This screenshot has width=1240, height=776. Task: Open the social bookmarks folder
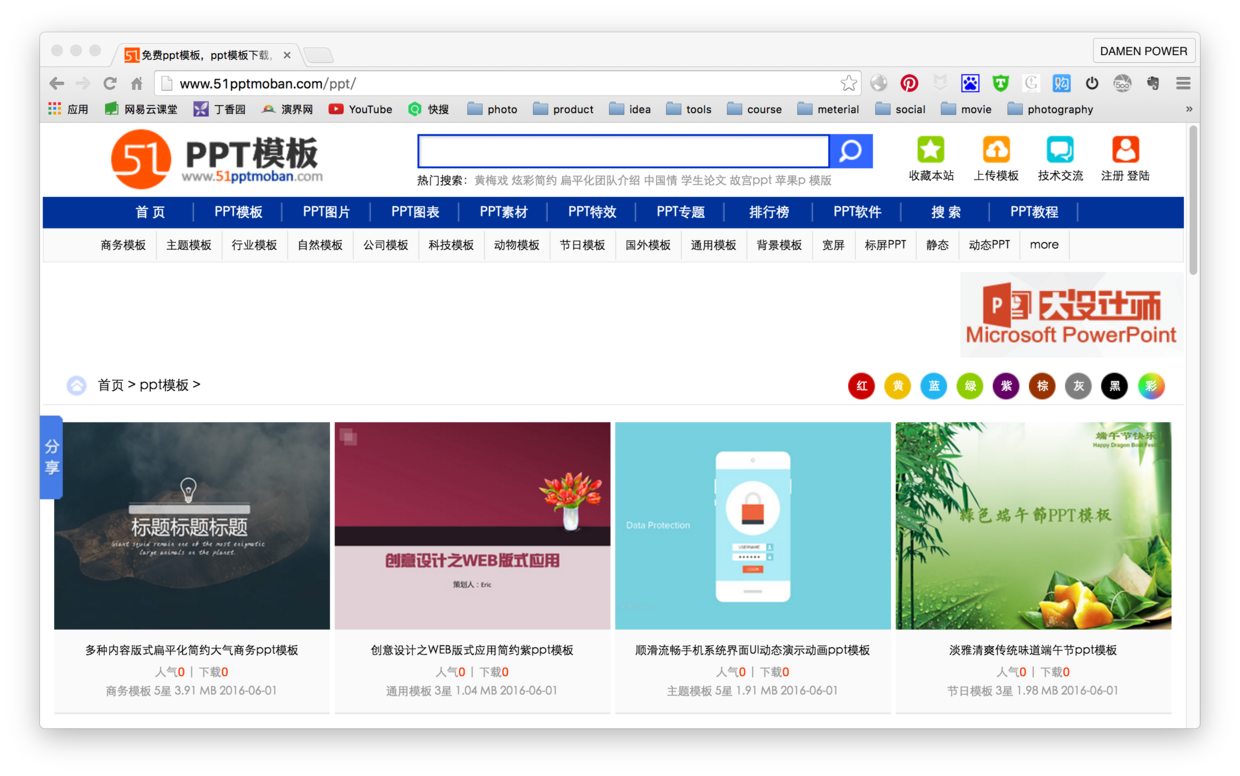pos(900,109)
